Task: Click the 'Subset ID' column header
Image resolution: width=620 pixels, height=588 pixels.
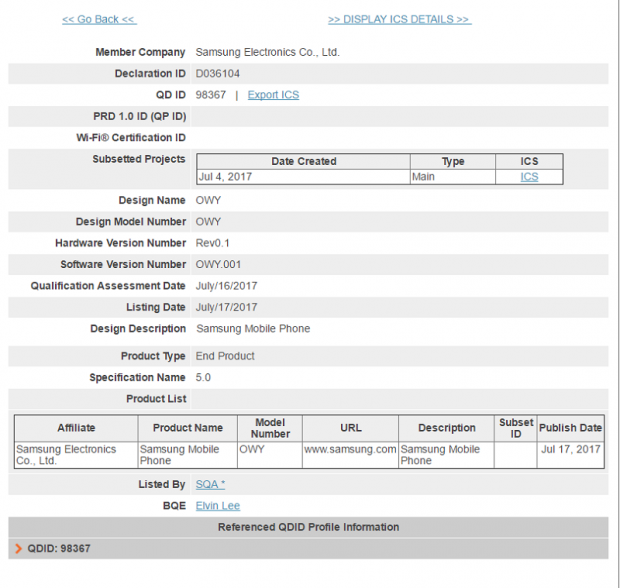Action: [x=516, y=428]
